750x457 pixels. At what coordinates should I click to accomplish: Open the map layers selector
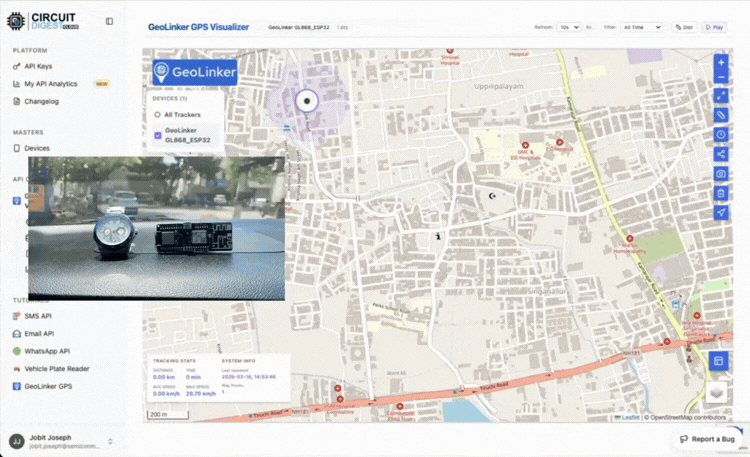(717, 392)
